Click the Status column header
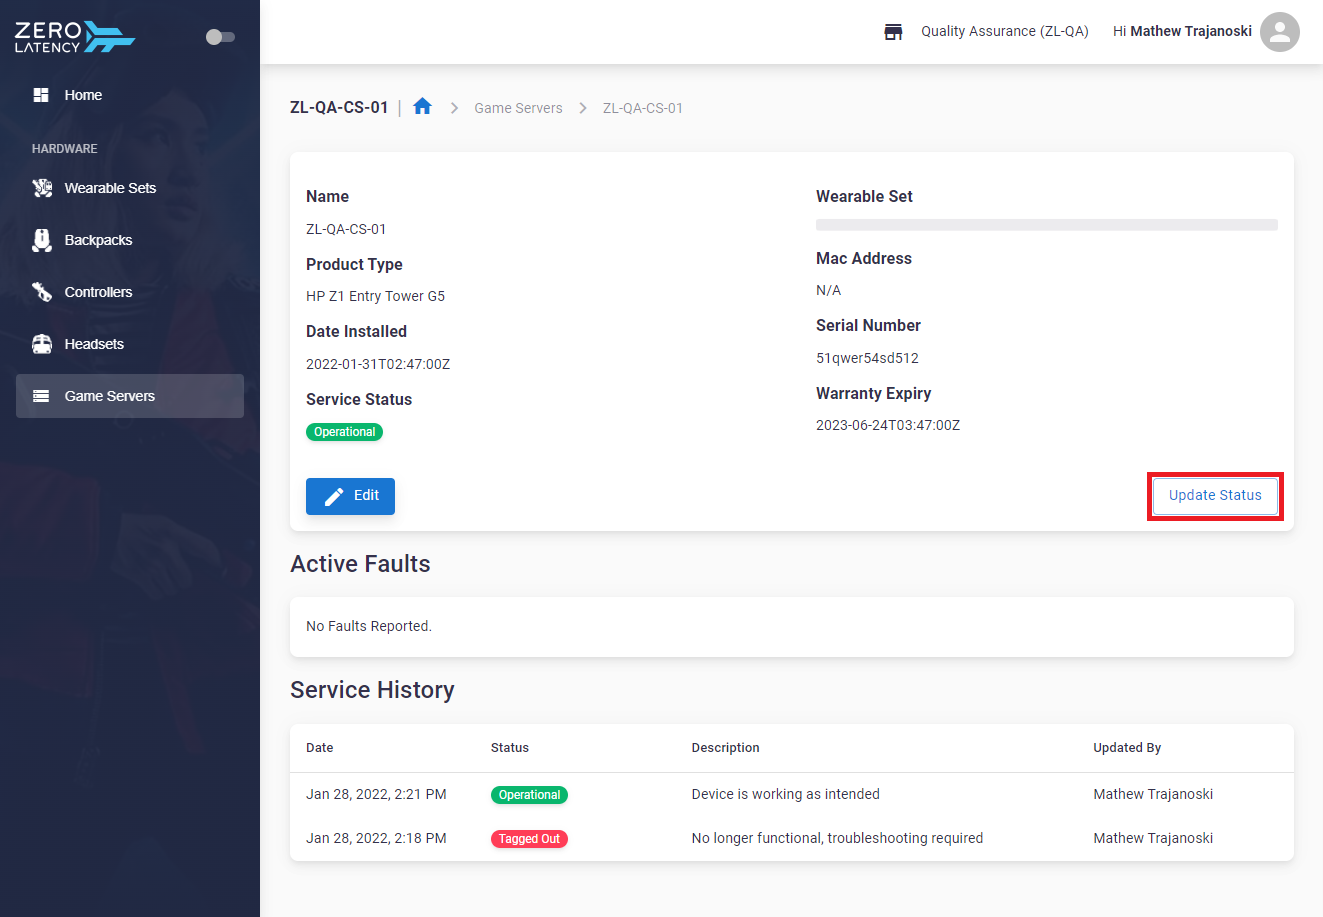 click(510, 748)
